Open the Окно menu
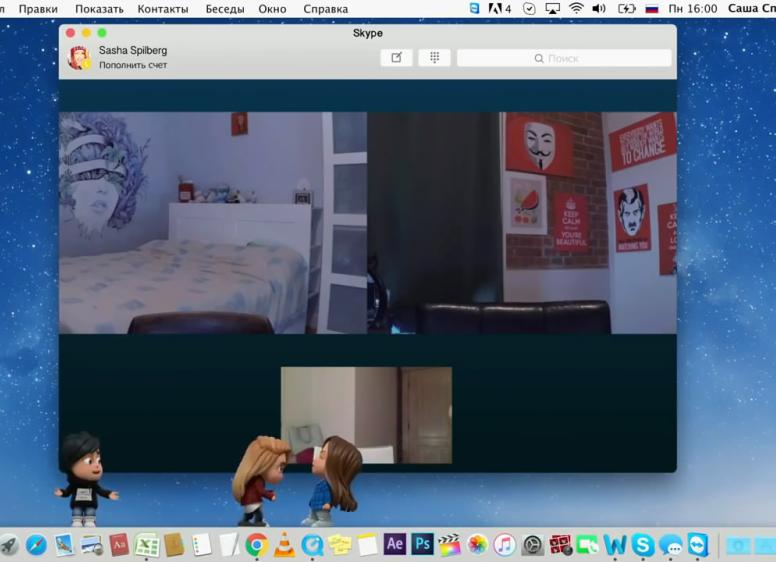The height and width of the screenshot is (562, 776). tap(272, 9)
